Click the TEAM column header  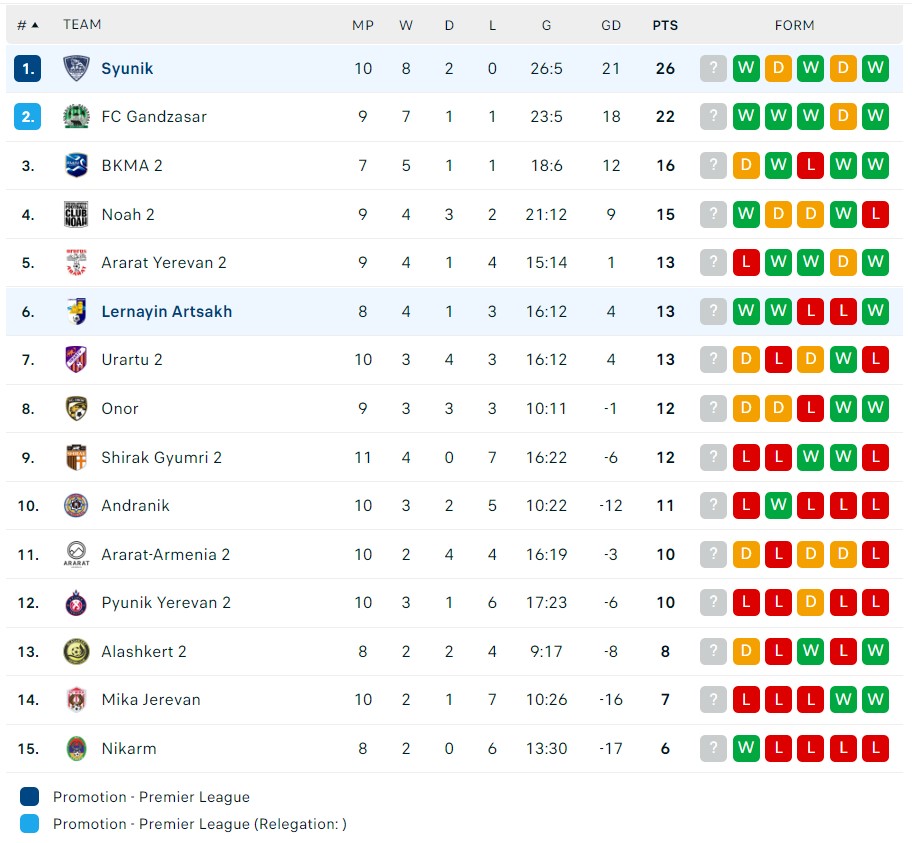pyautogui.click(x=82, y=24)
